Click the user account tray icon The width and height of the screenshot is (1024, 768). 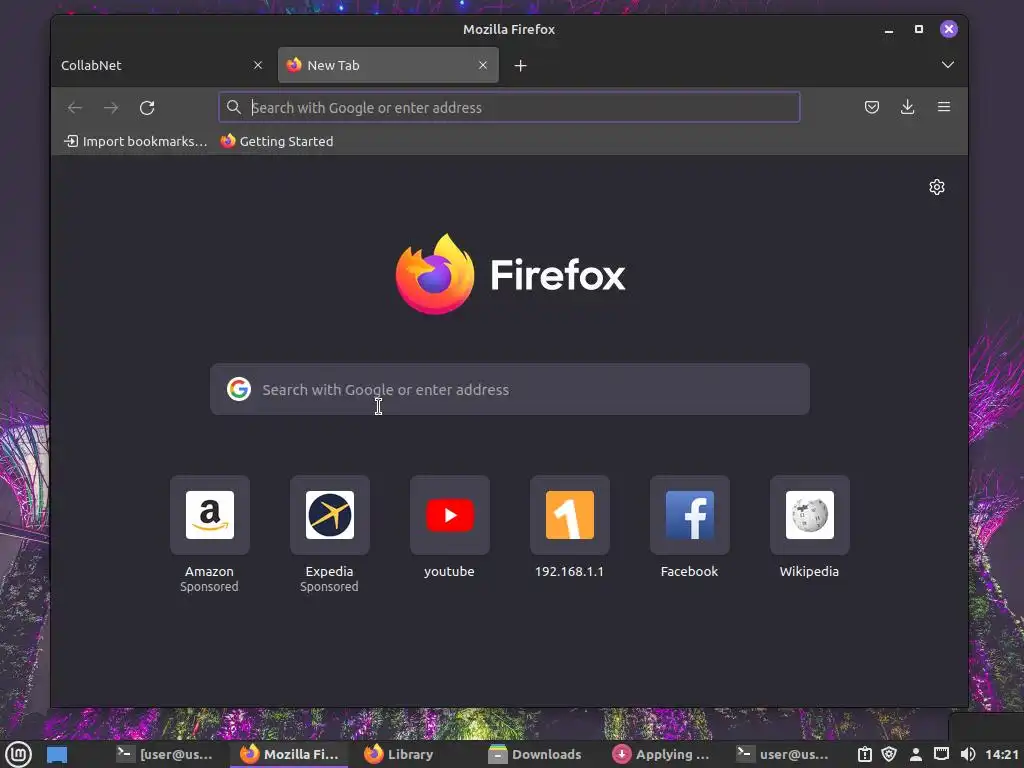coord(916,754)
